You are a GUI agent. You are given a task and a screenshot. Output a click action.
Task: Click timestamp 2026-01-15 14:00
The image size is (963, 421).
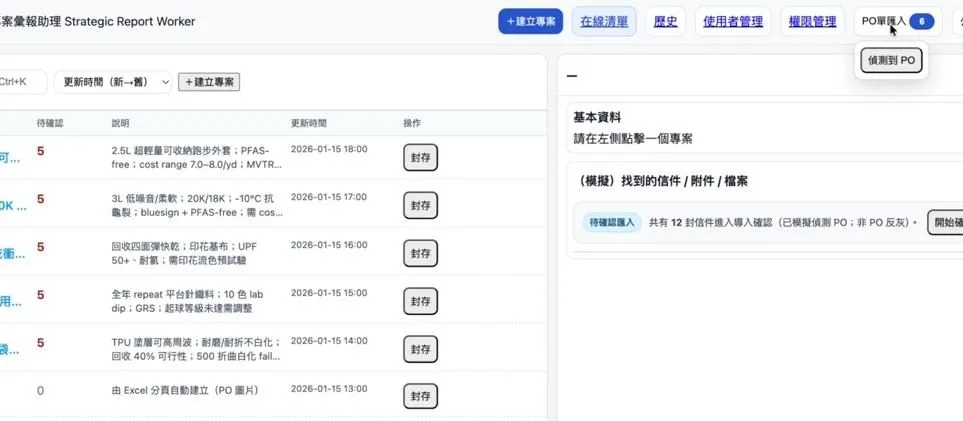(x=329, y=340)
